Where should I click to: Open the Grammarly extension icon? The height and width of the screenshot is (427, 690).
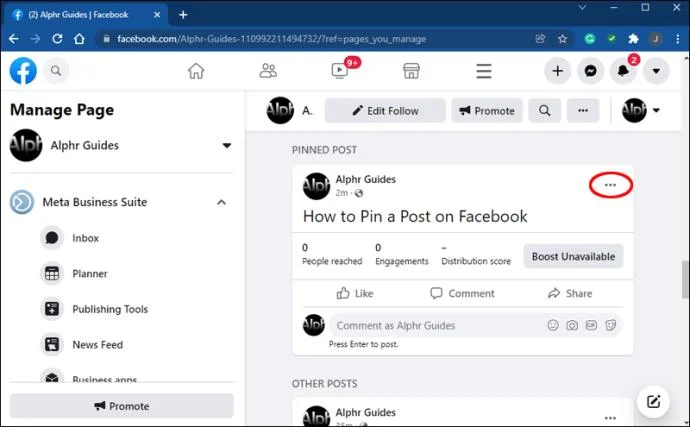590,39
